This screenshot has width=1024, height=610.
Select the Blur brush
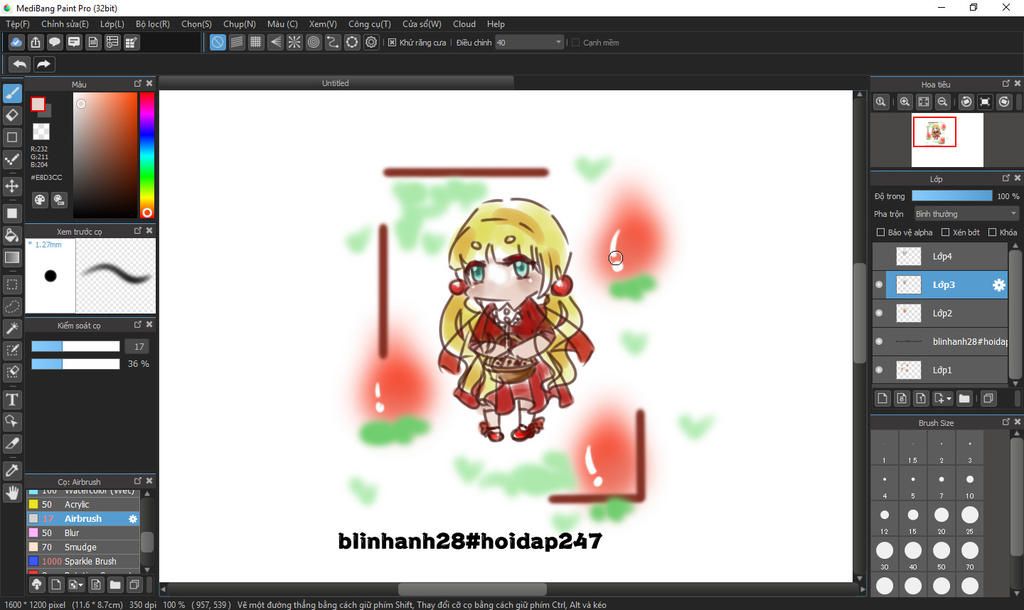tap(83, 533)
